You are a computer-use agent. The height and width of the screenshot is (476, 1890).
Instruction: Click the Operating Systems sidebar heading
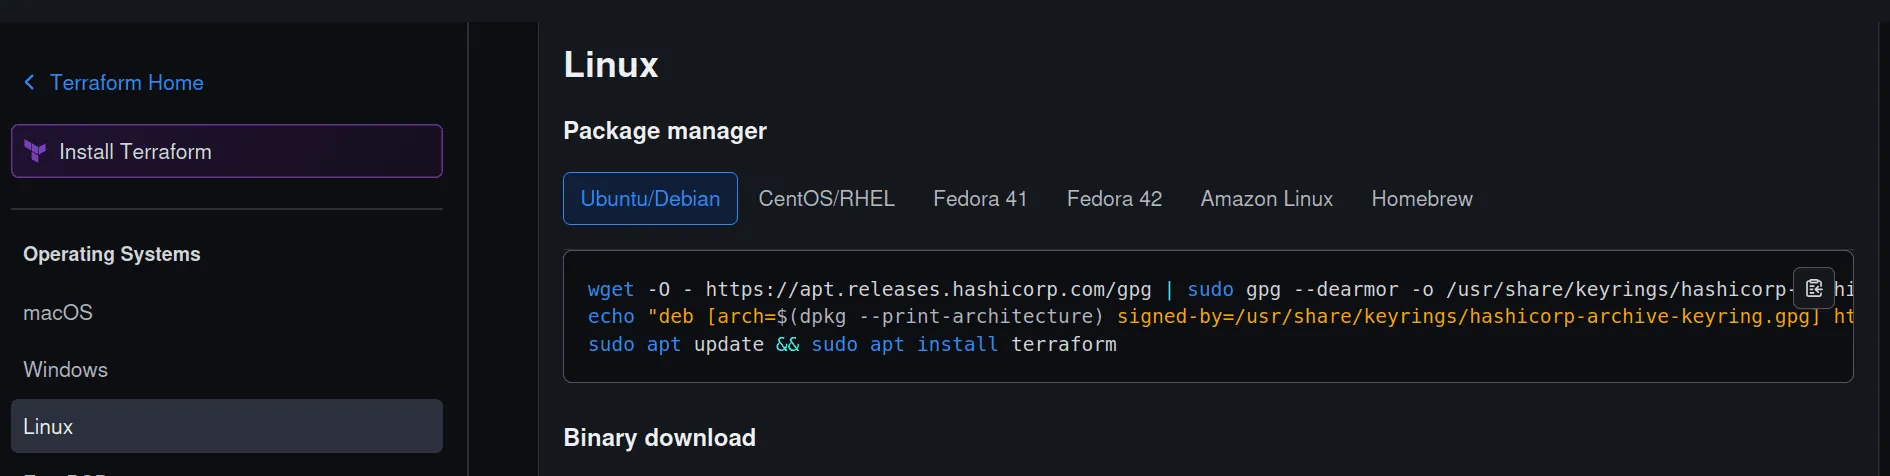(x=112, y=254)
